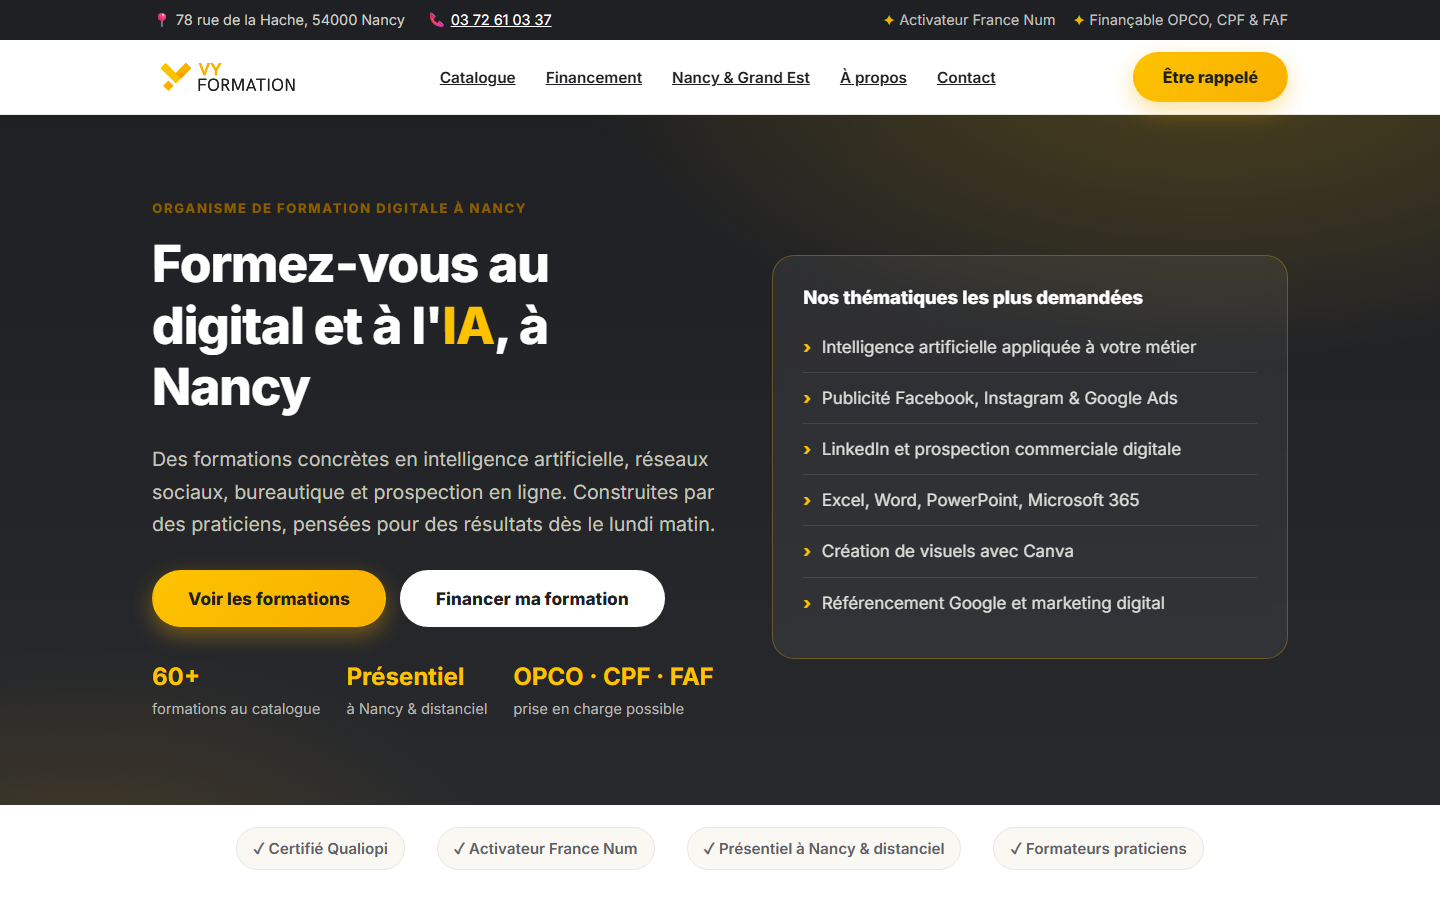1440x900 pixels.
Task: Click Présentiel à Nancy & distanciel badge
Action: 823,848
